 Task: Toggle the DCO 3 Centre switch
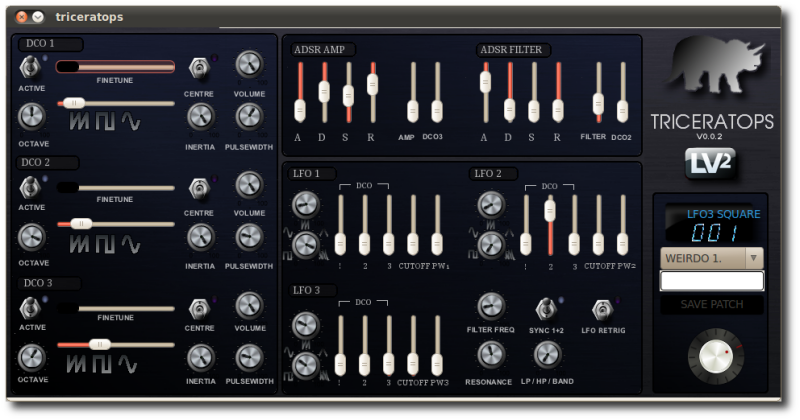tap(199, 309)
